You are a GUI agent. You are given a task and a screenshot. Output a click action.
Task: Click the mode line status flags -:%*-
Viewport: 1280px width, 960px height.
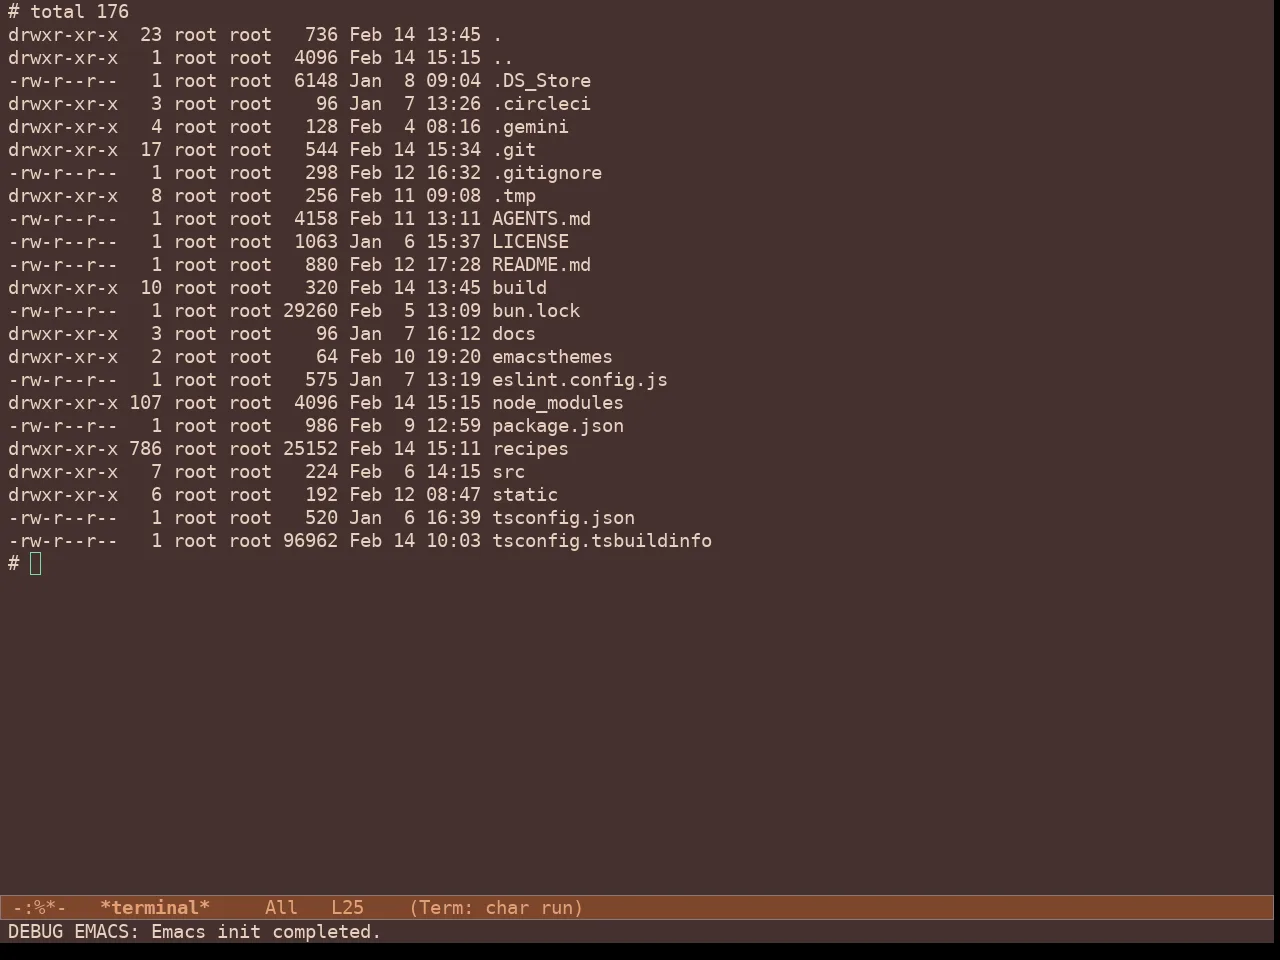pyautogui.click(x=39, y=908)
